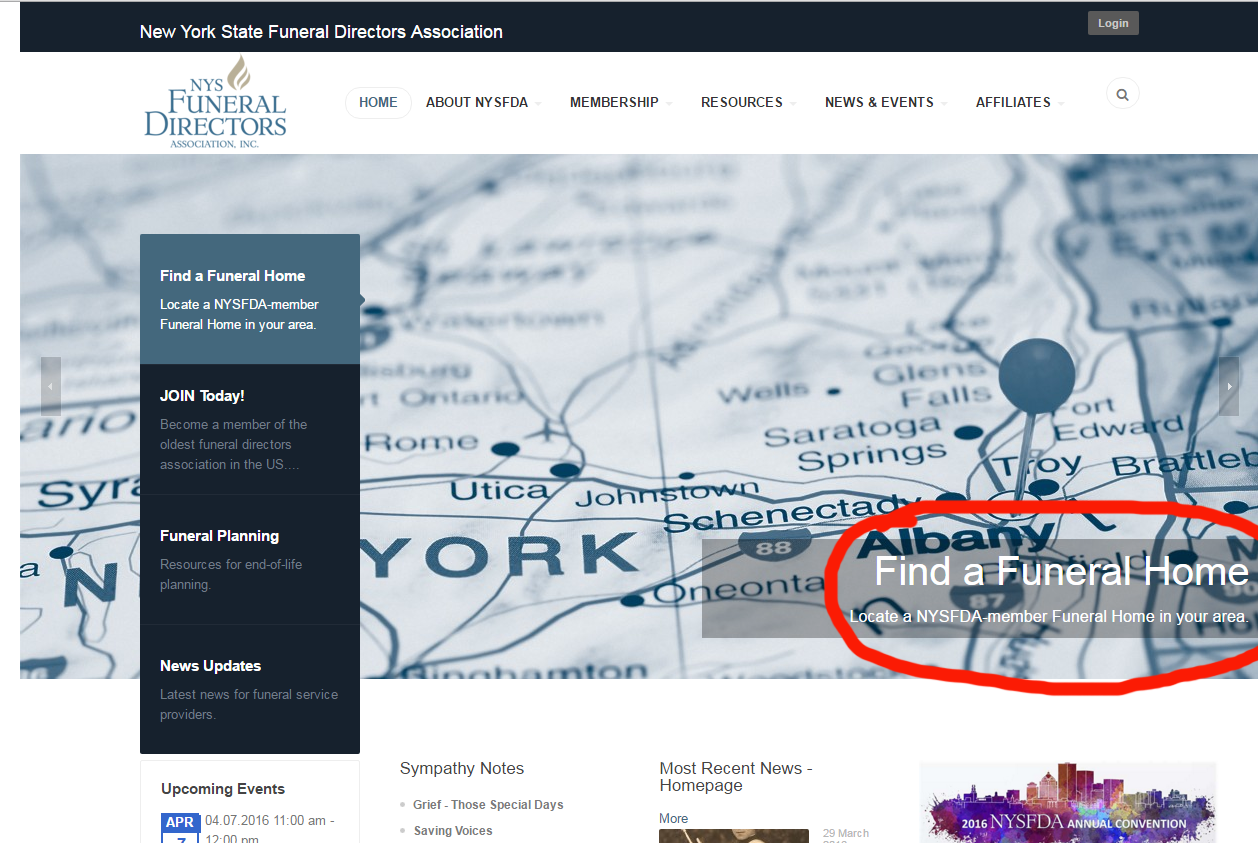Open the 2016 NYSFDA Annual Convention banner
The image size is (1258, 843).
(x=1067, y=803)
